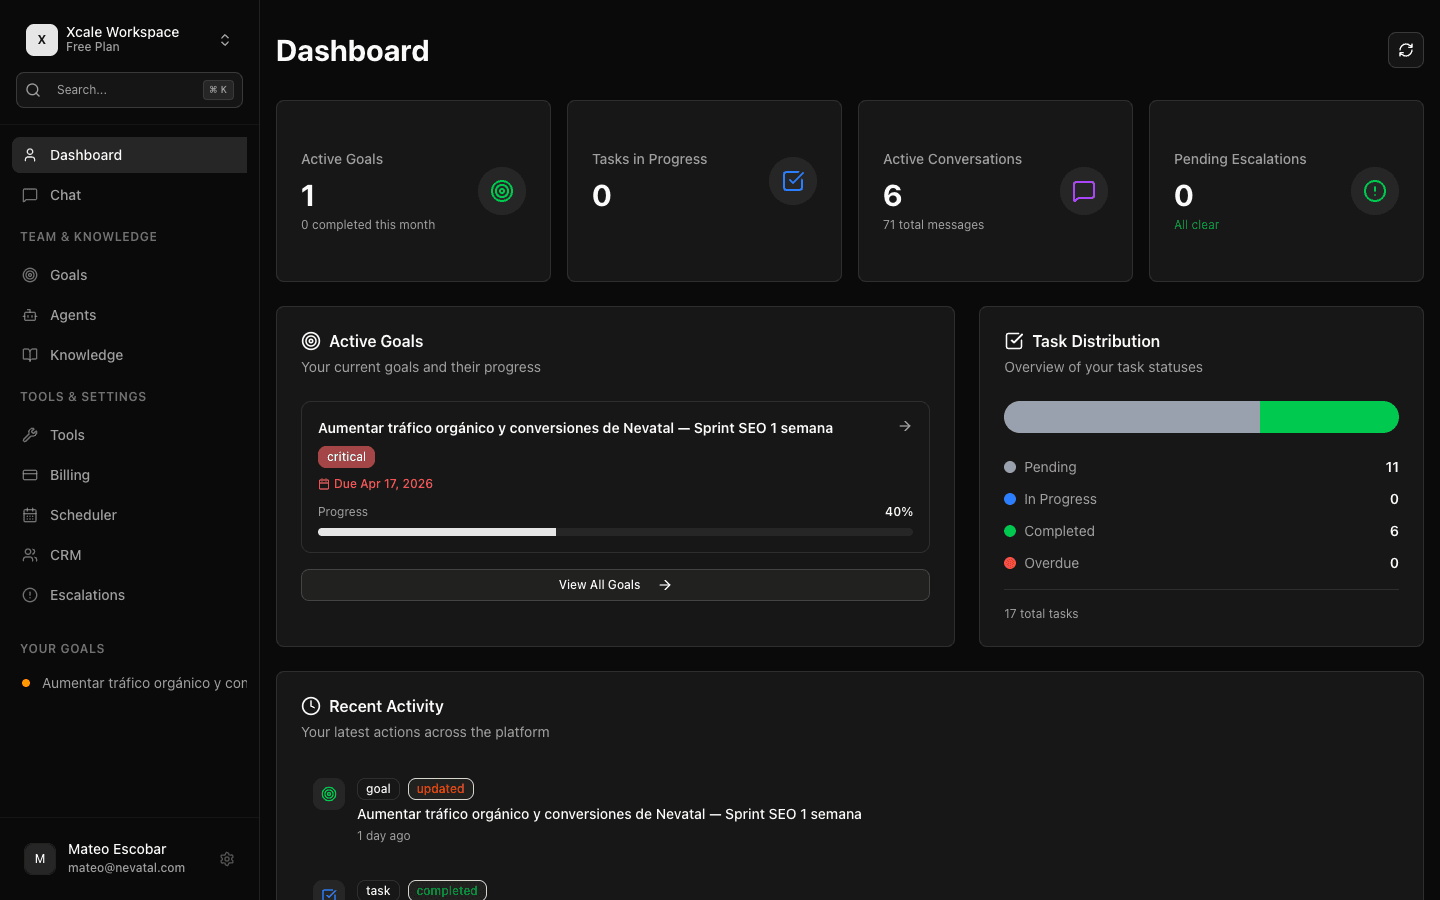Click the 'critical' priority badge on the goal
Image resolution: width=1440 pixels, height=900 pixels.
[x=346, y=456]
